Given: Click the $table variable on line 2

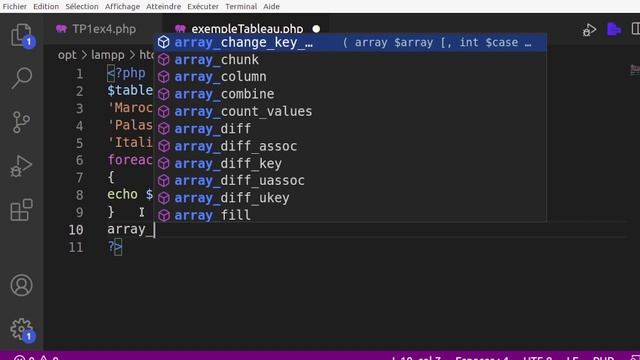Looking at the screenshot, I should pyautogui.click(x=130, y=91).
